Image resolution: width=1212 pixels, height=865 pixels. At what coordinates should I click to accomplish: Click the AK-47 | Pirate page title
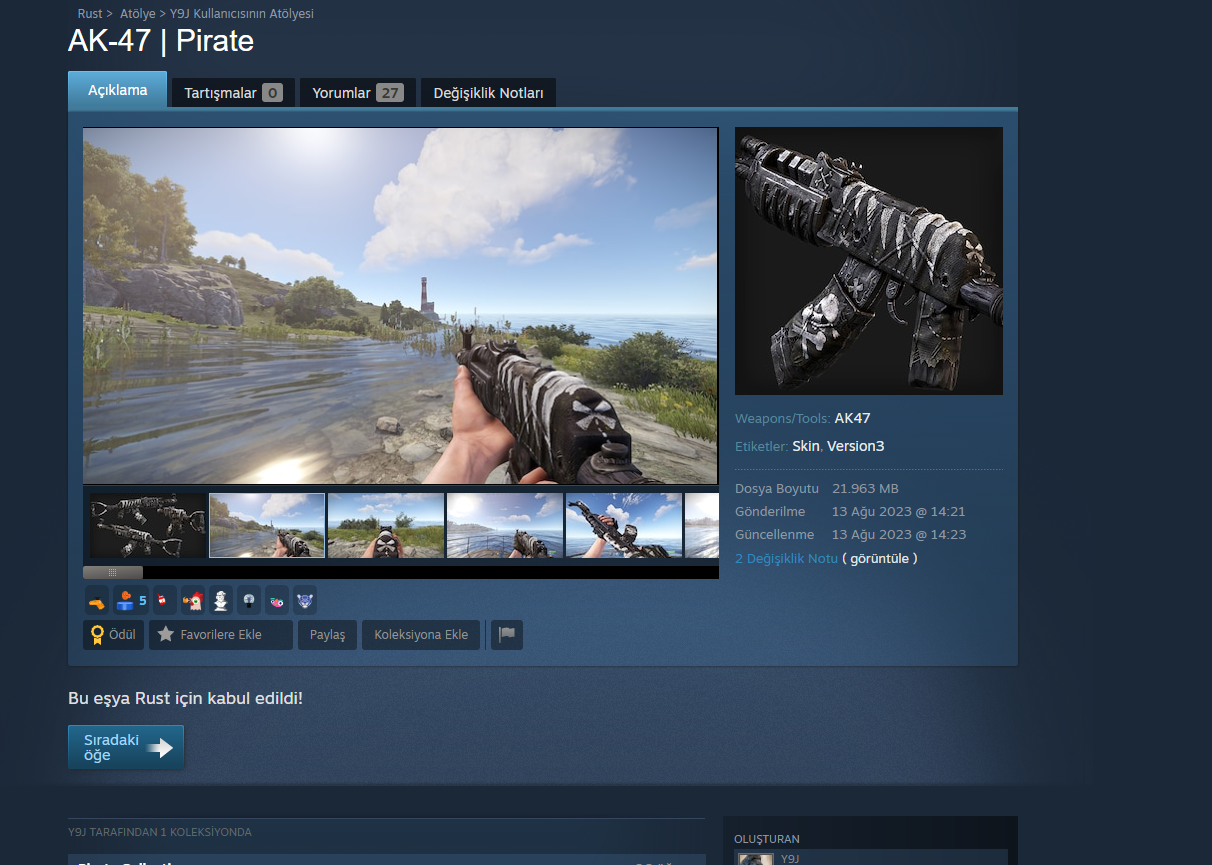coord(161,41)
